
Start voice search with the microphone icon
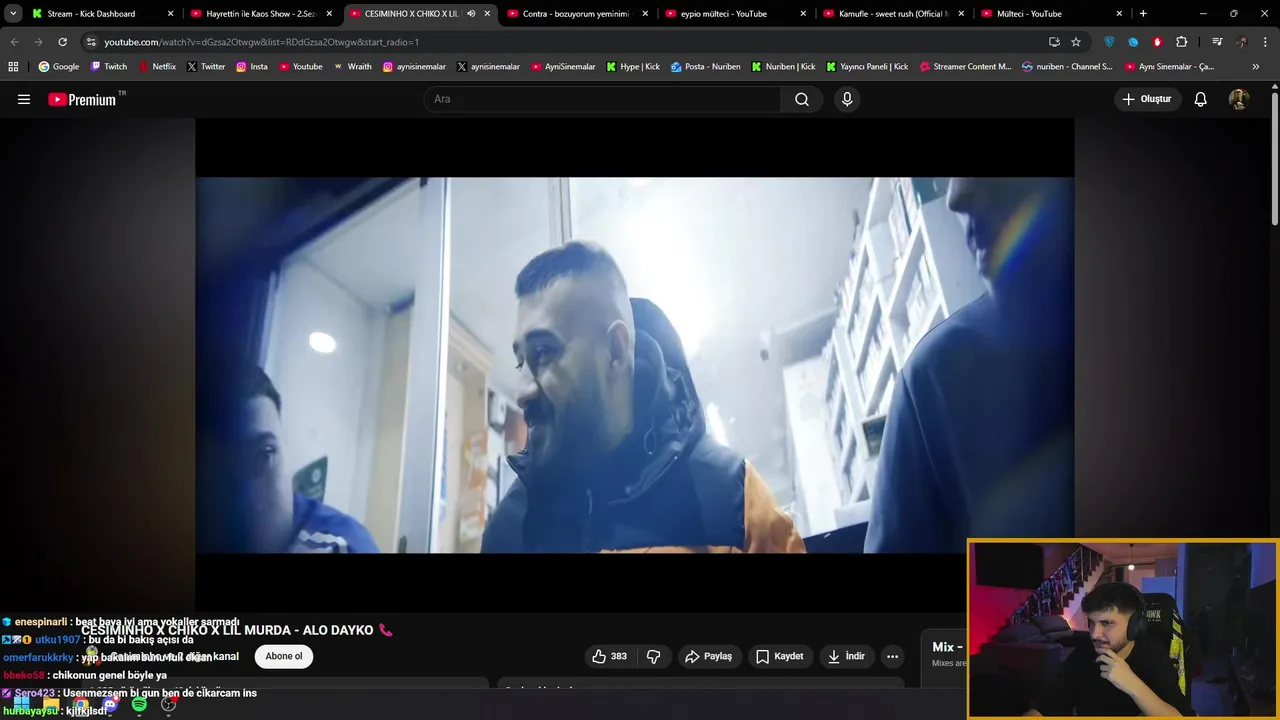click(x=847, y=99)
